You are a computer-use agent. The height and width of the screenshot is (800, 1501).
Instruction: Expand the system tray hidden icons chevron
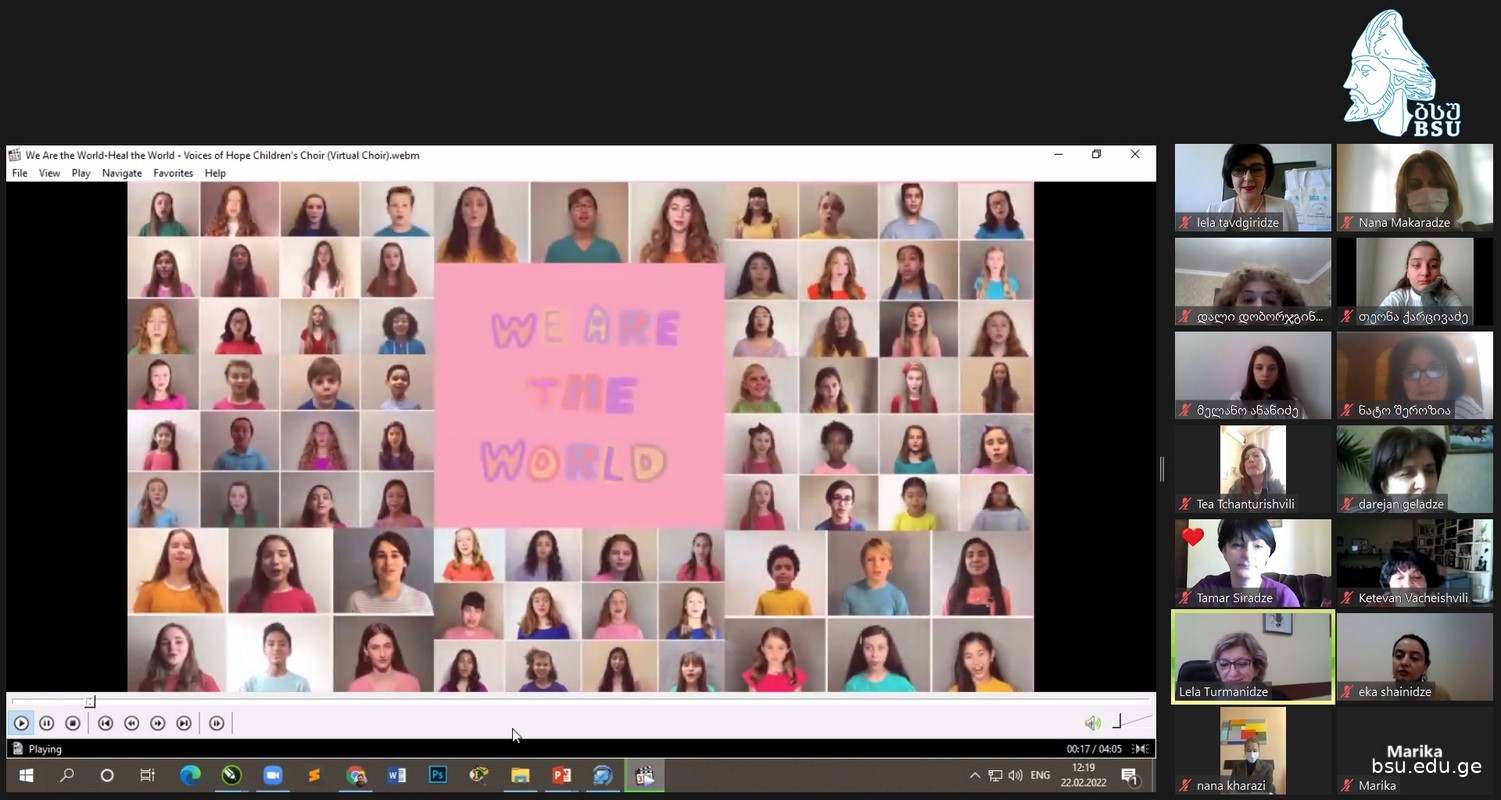point(975,776)
